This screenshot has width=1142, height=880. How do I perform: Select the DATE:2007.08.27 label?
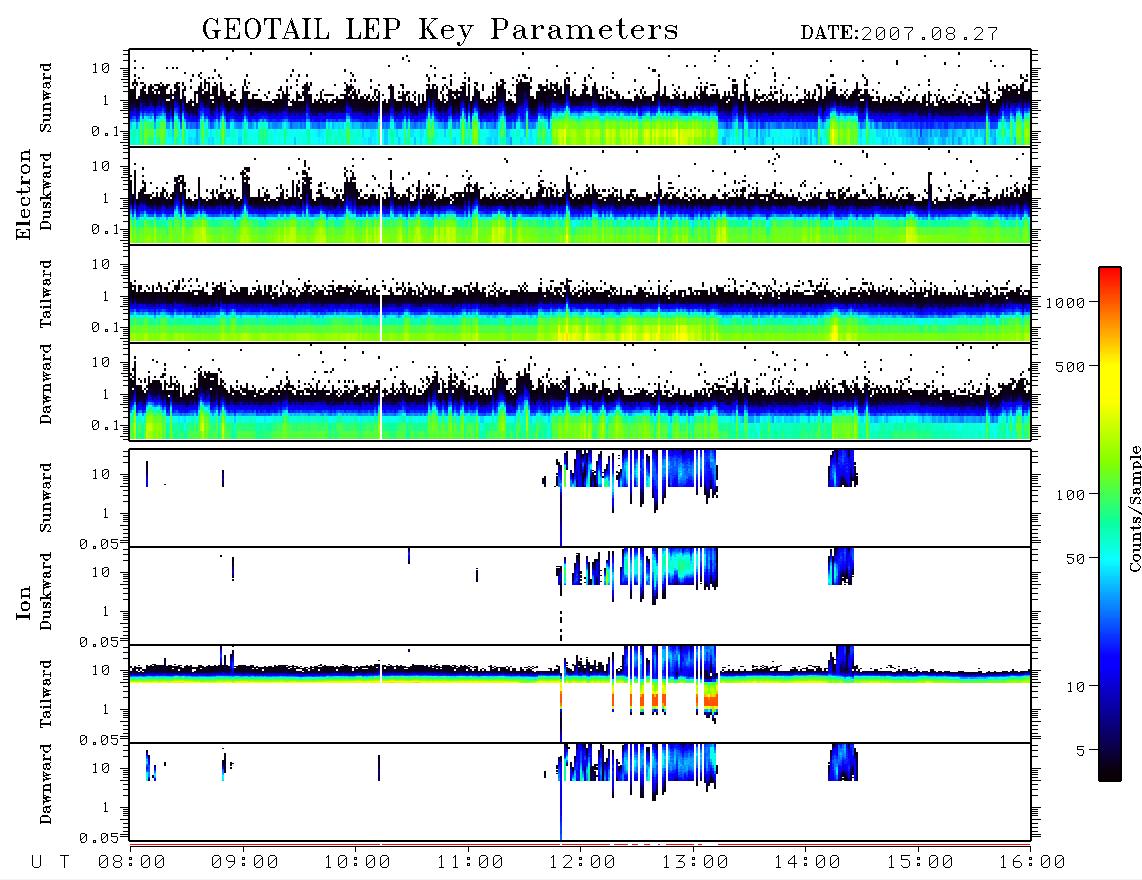[x=899, y=34]
